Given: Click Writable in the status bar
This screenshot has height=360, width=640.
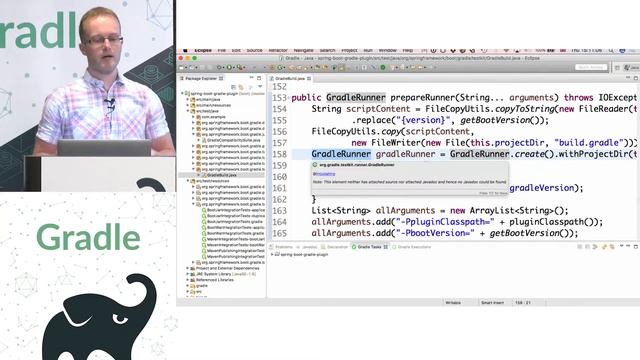Looking at the screenshot, I should point(453,303).
